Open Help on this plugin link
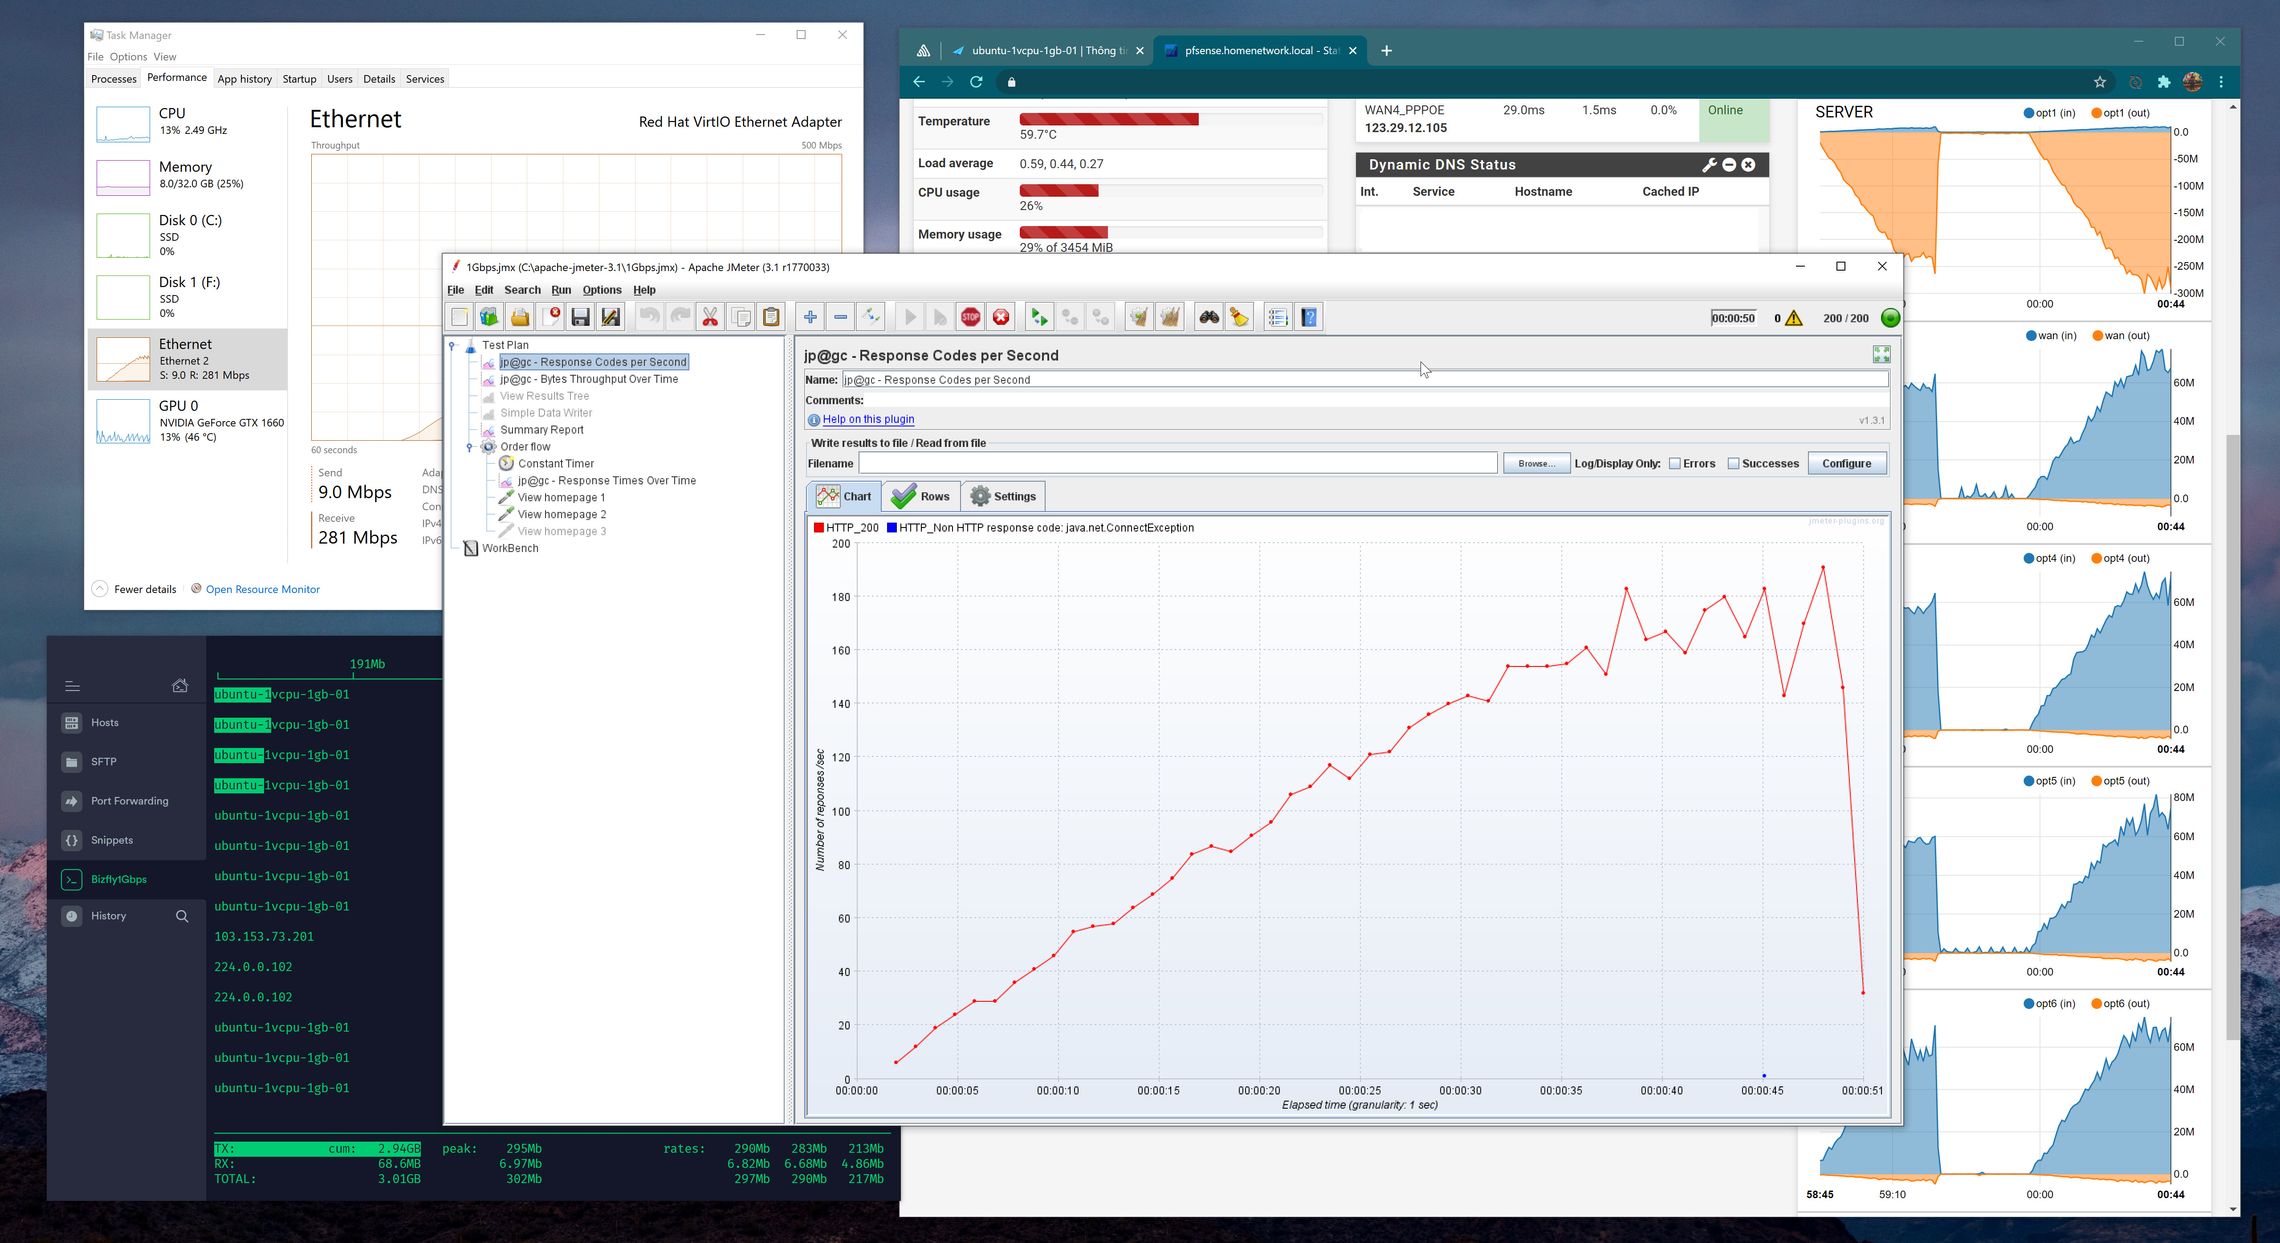The height and width of the screenshot is (1243, 2280). click(868, 419)
